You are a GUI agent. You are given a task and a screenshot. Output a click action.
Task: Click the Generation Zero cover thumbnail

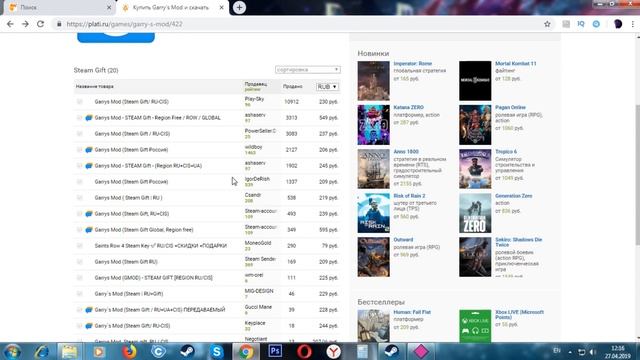point(475,213)
